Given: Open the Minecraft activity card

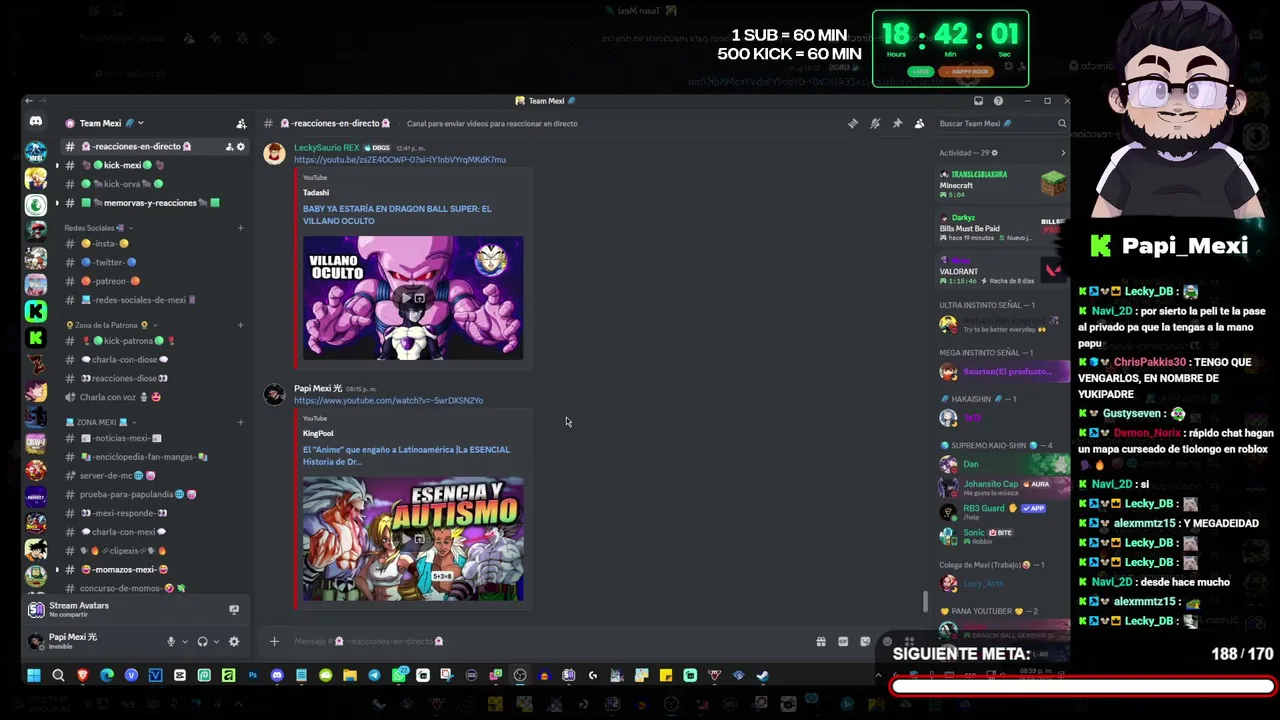Looking at the screenshot, I should 1003,184.
